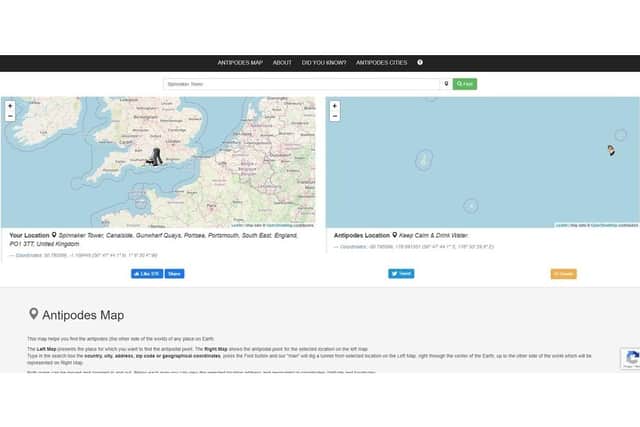The height and width of the screenshot is (427, 640).
Task: Open the Did You Know? page
Action: pyautogui.click(x=324, y=62)
